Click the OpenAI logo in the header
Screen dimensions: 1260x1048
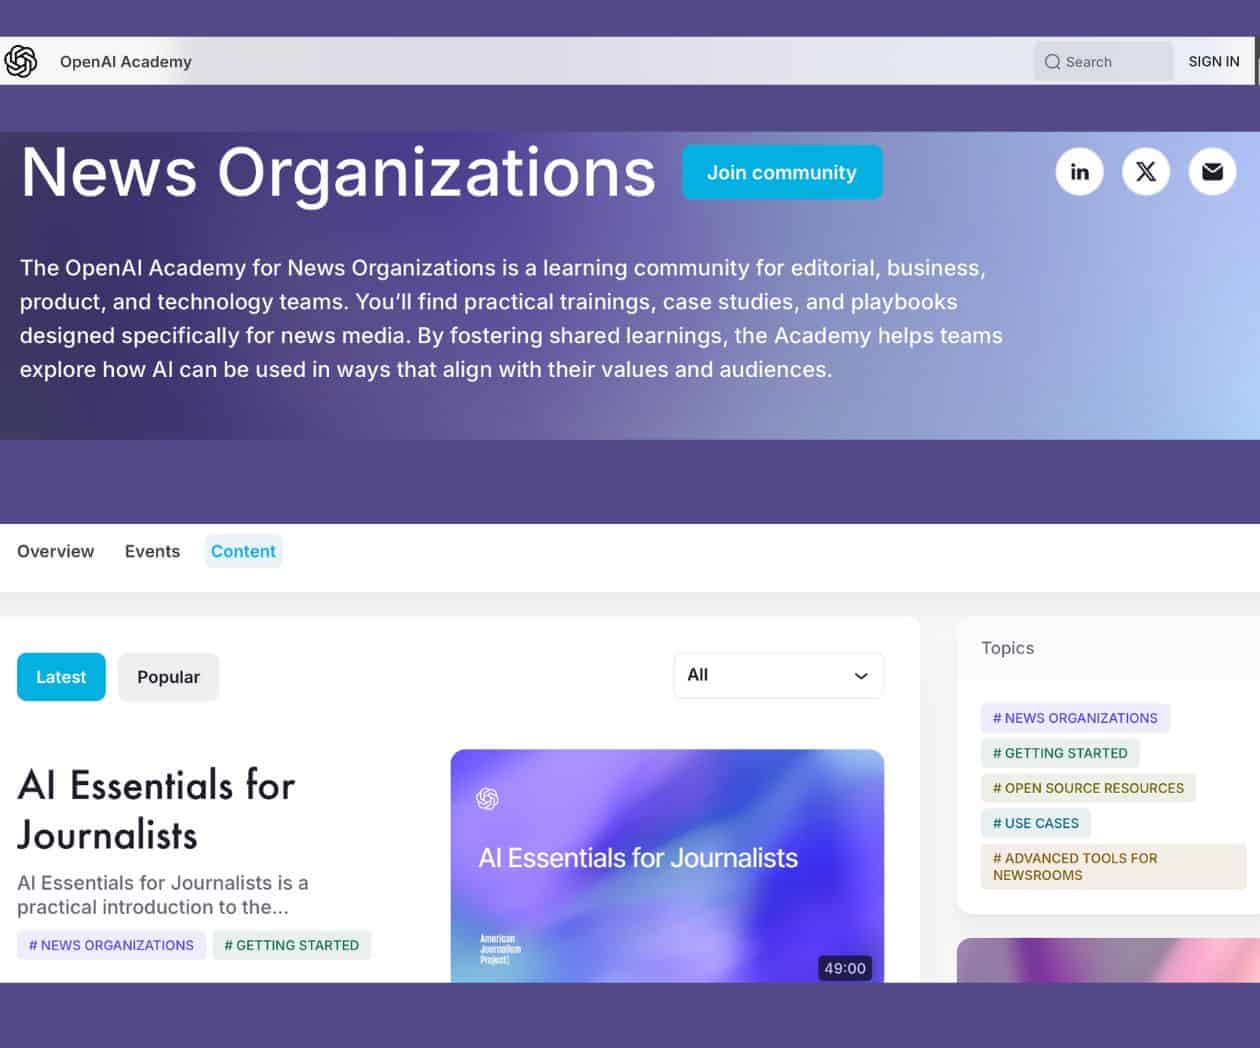(x=21, y=61)
